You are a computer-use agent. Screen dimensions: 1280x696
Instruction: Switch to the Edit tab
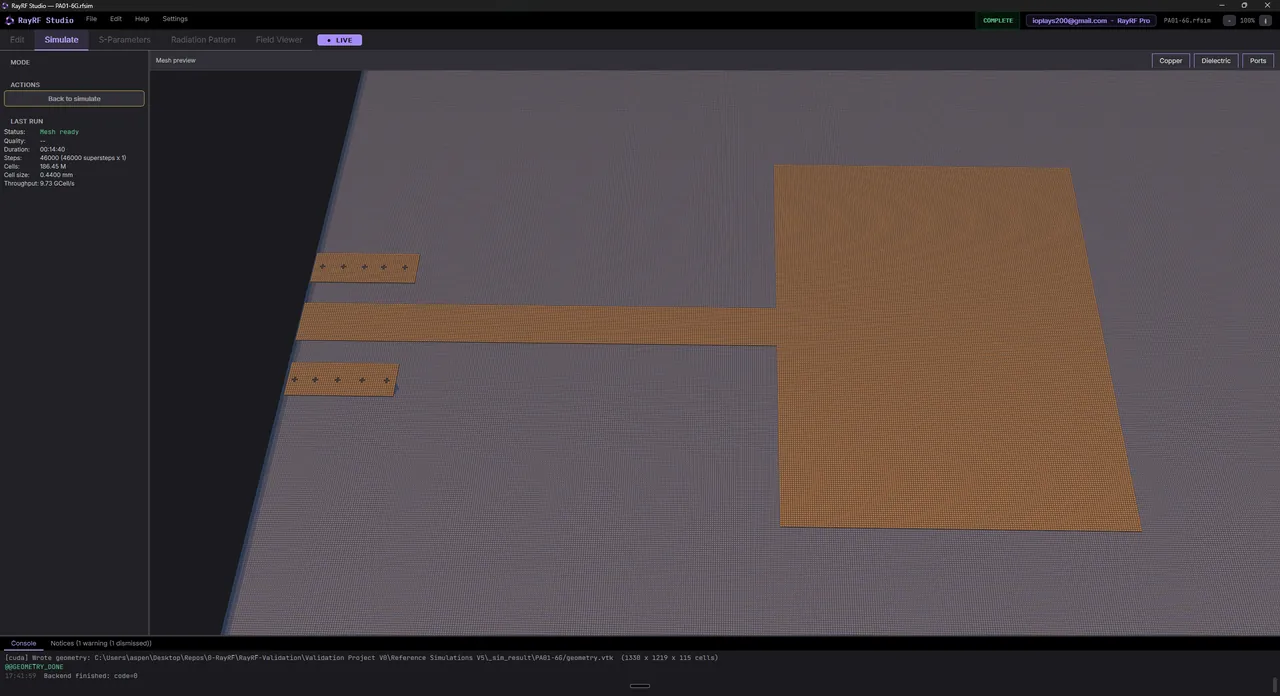[x=17, y=40]
